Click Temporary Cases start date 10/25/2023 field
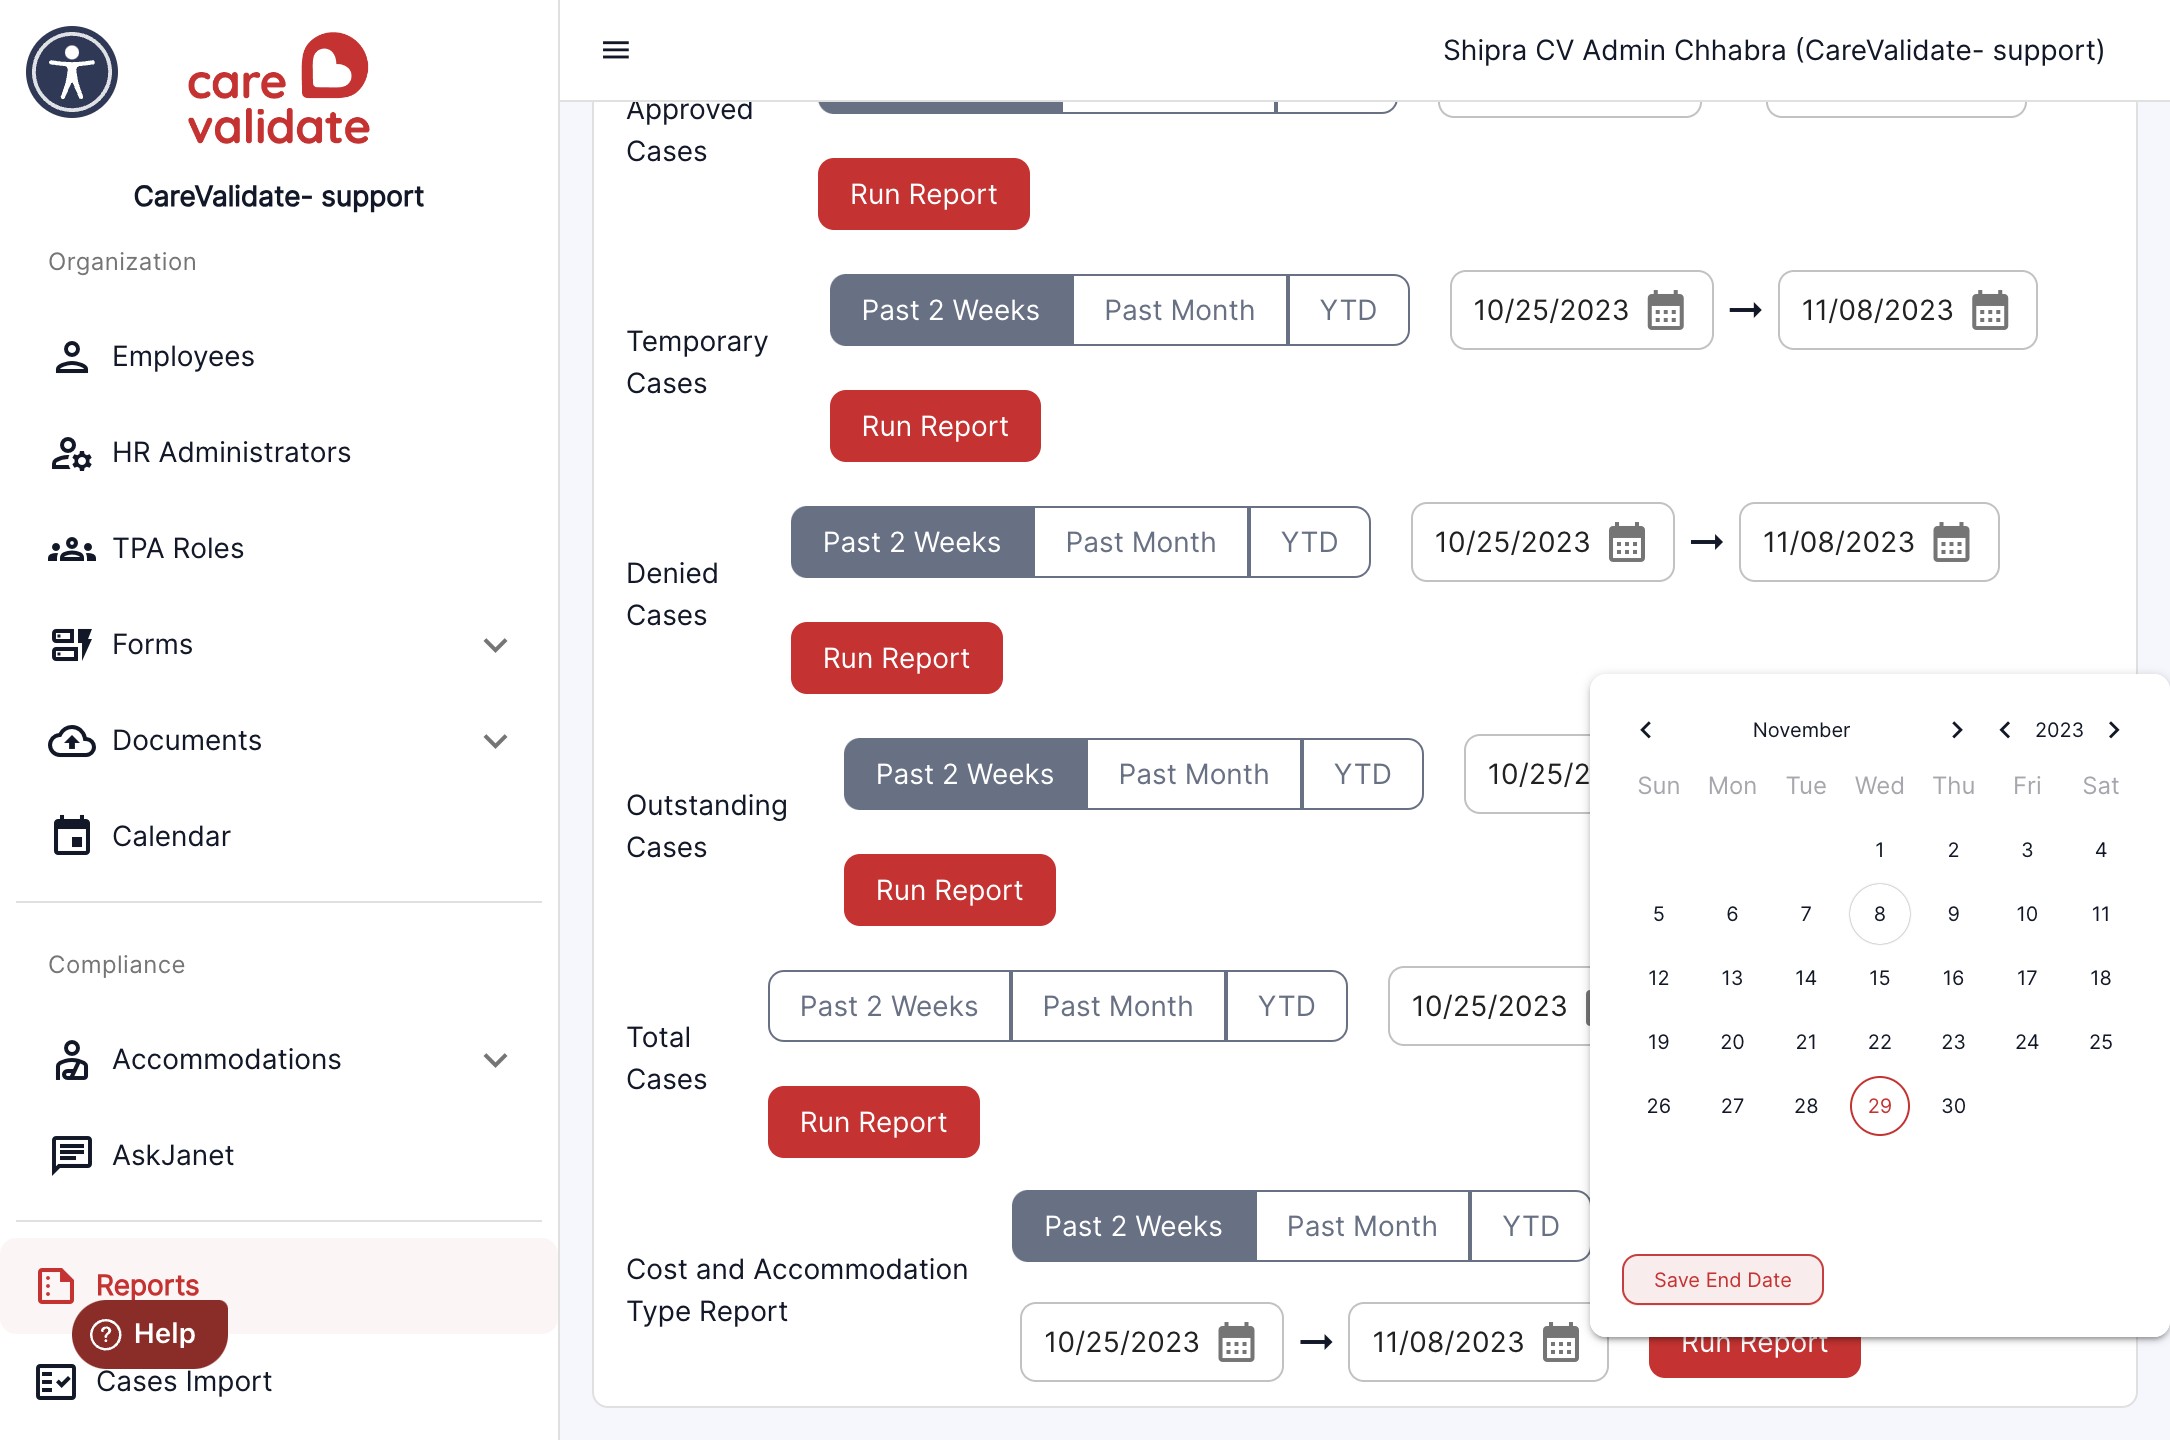Image resolution: width=2170 pixels, height=1440 pixels. [x=1581, y=310]
